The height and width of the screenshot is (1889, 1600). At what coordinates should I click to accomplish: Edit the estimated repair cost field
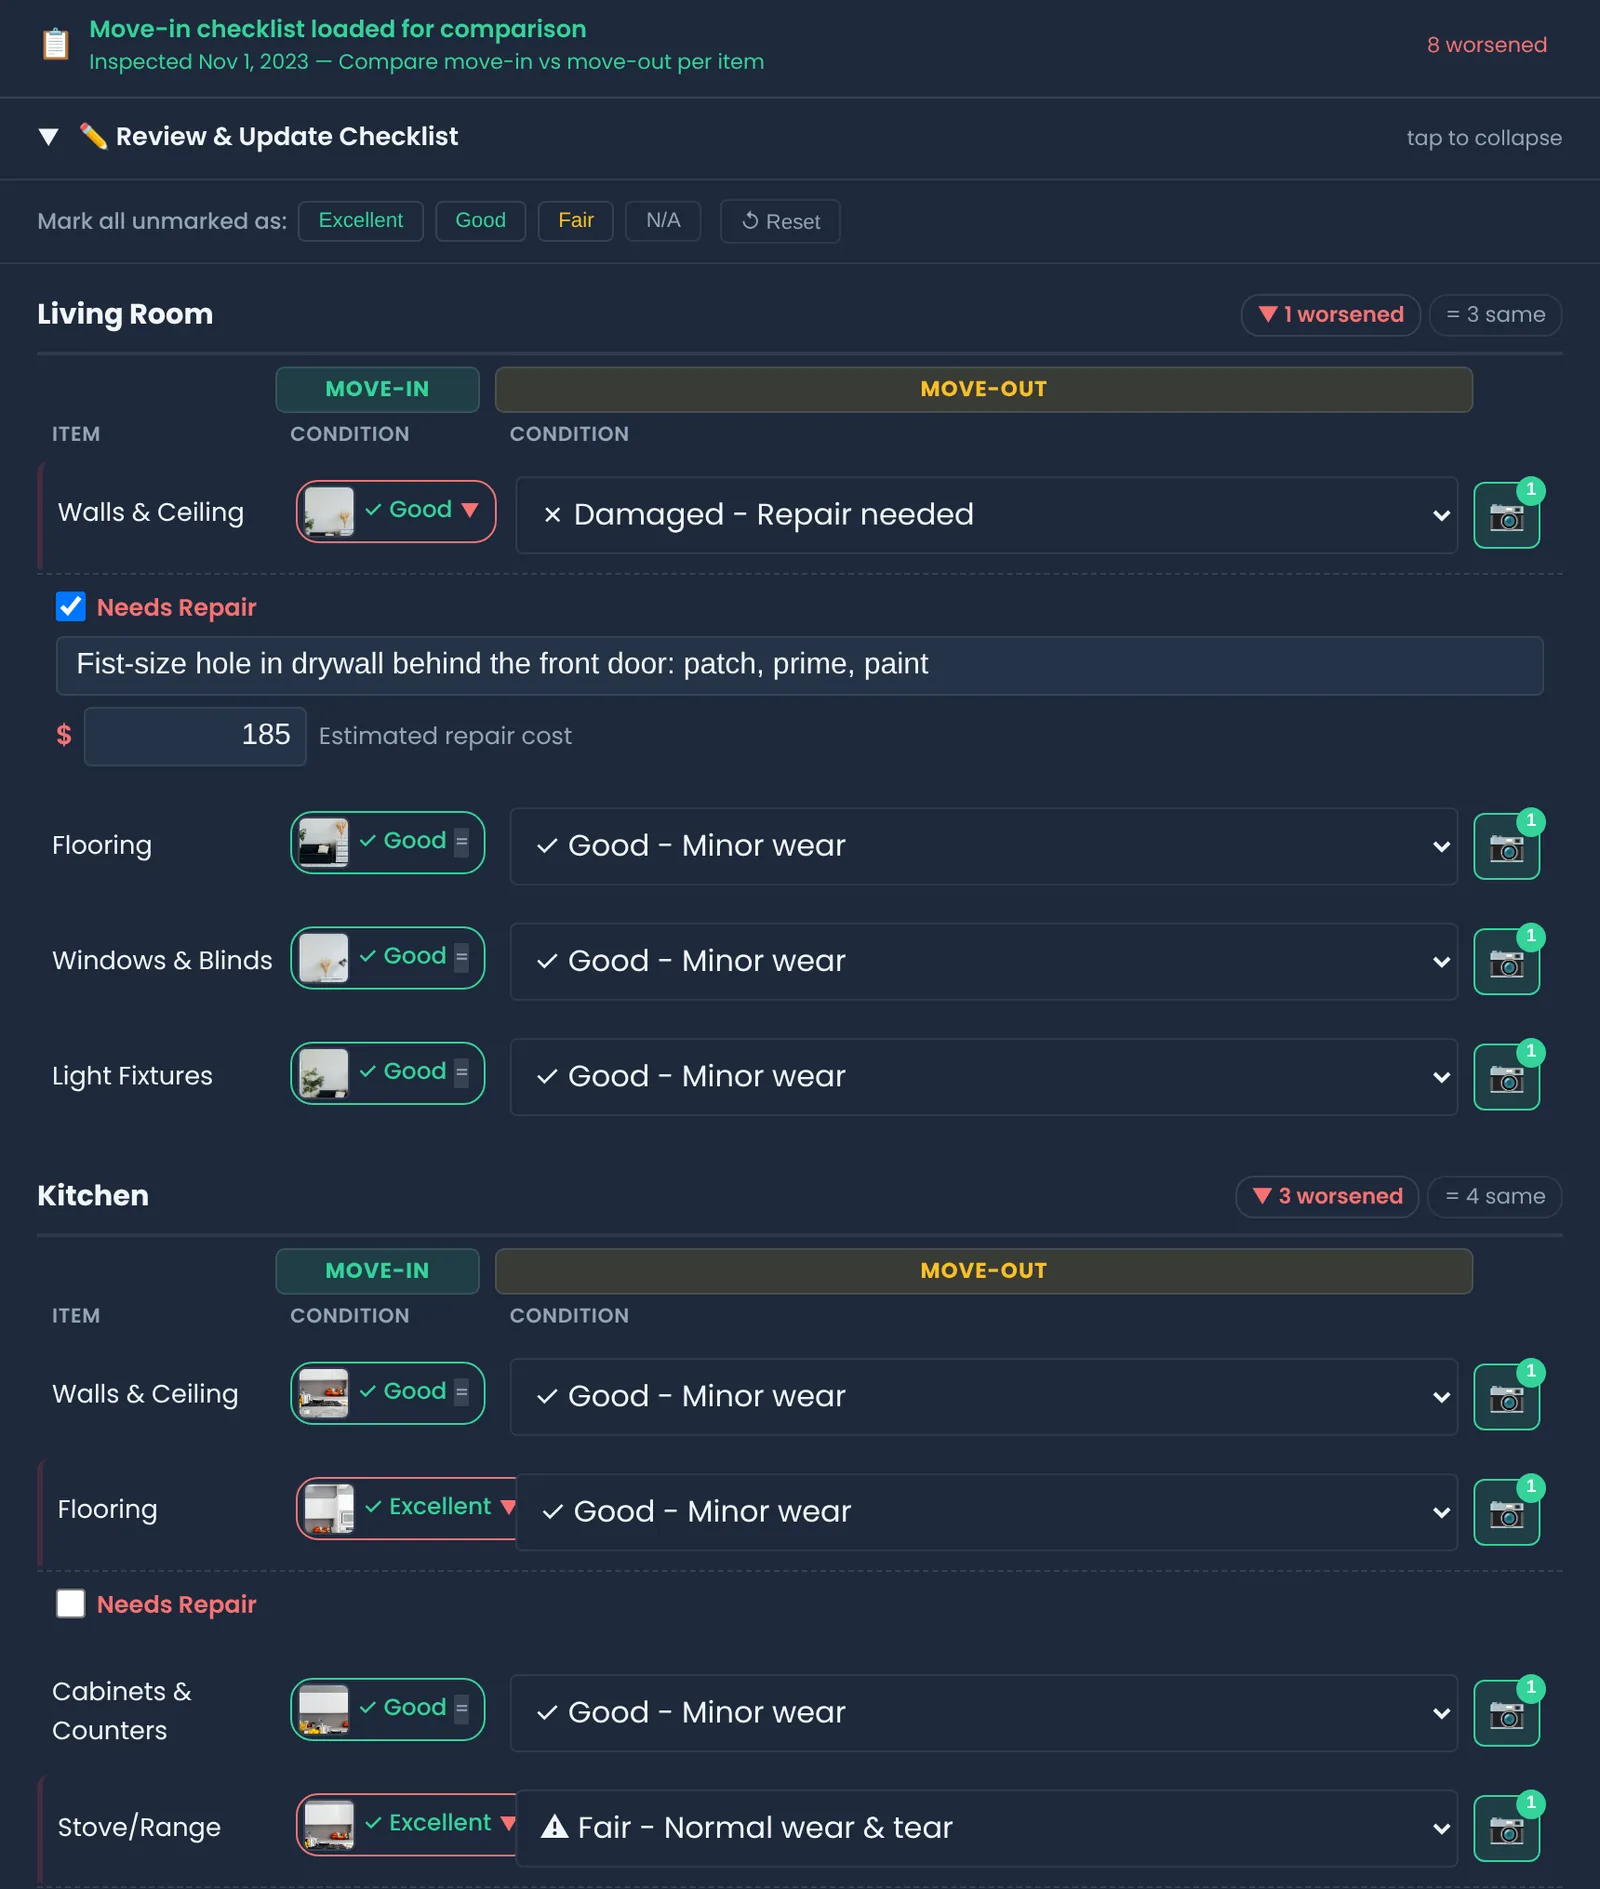coord(195,736)
